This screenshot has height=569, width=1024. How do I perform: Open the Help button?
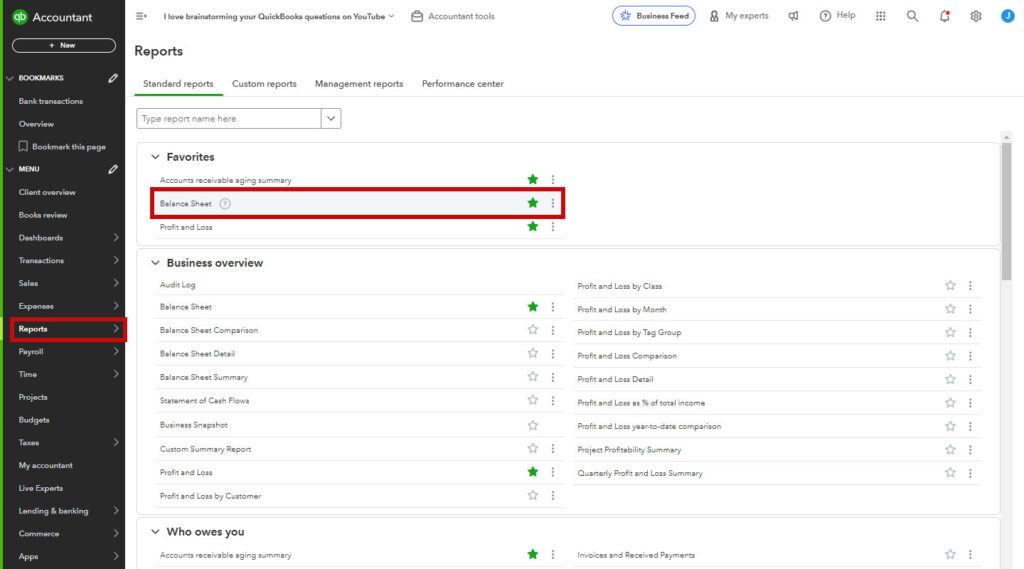click(x=837, y=16)
